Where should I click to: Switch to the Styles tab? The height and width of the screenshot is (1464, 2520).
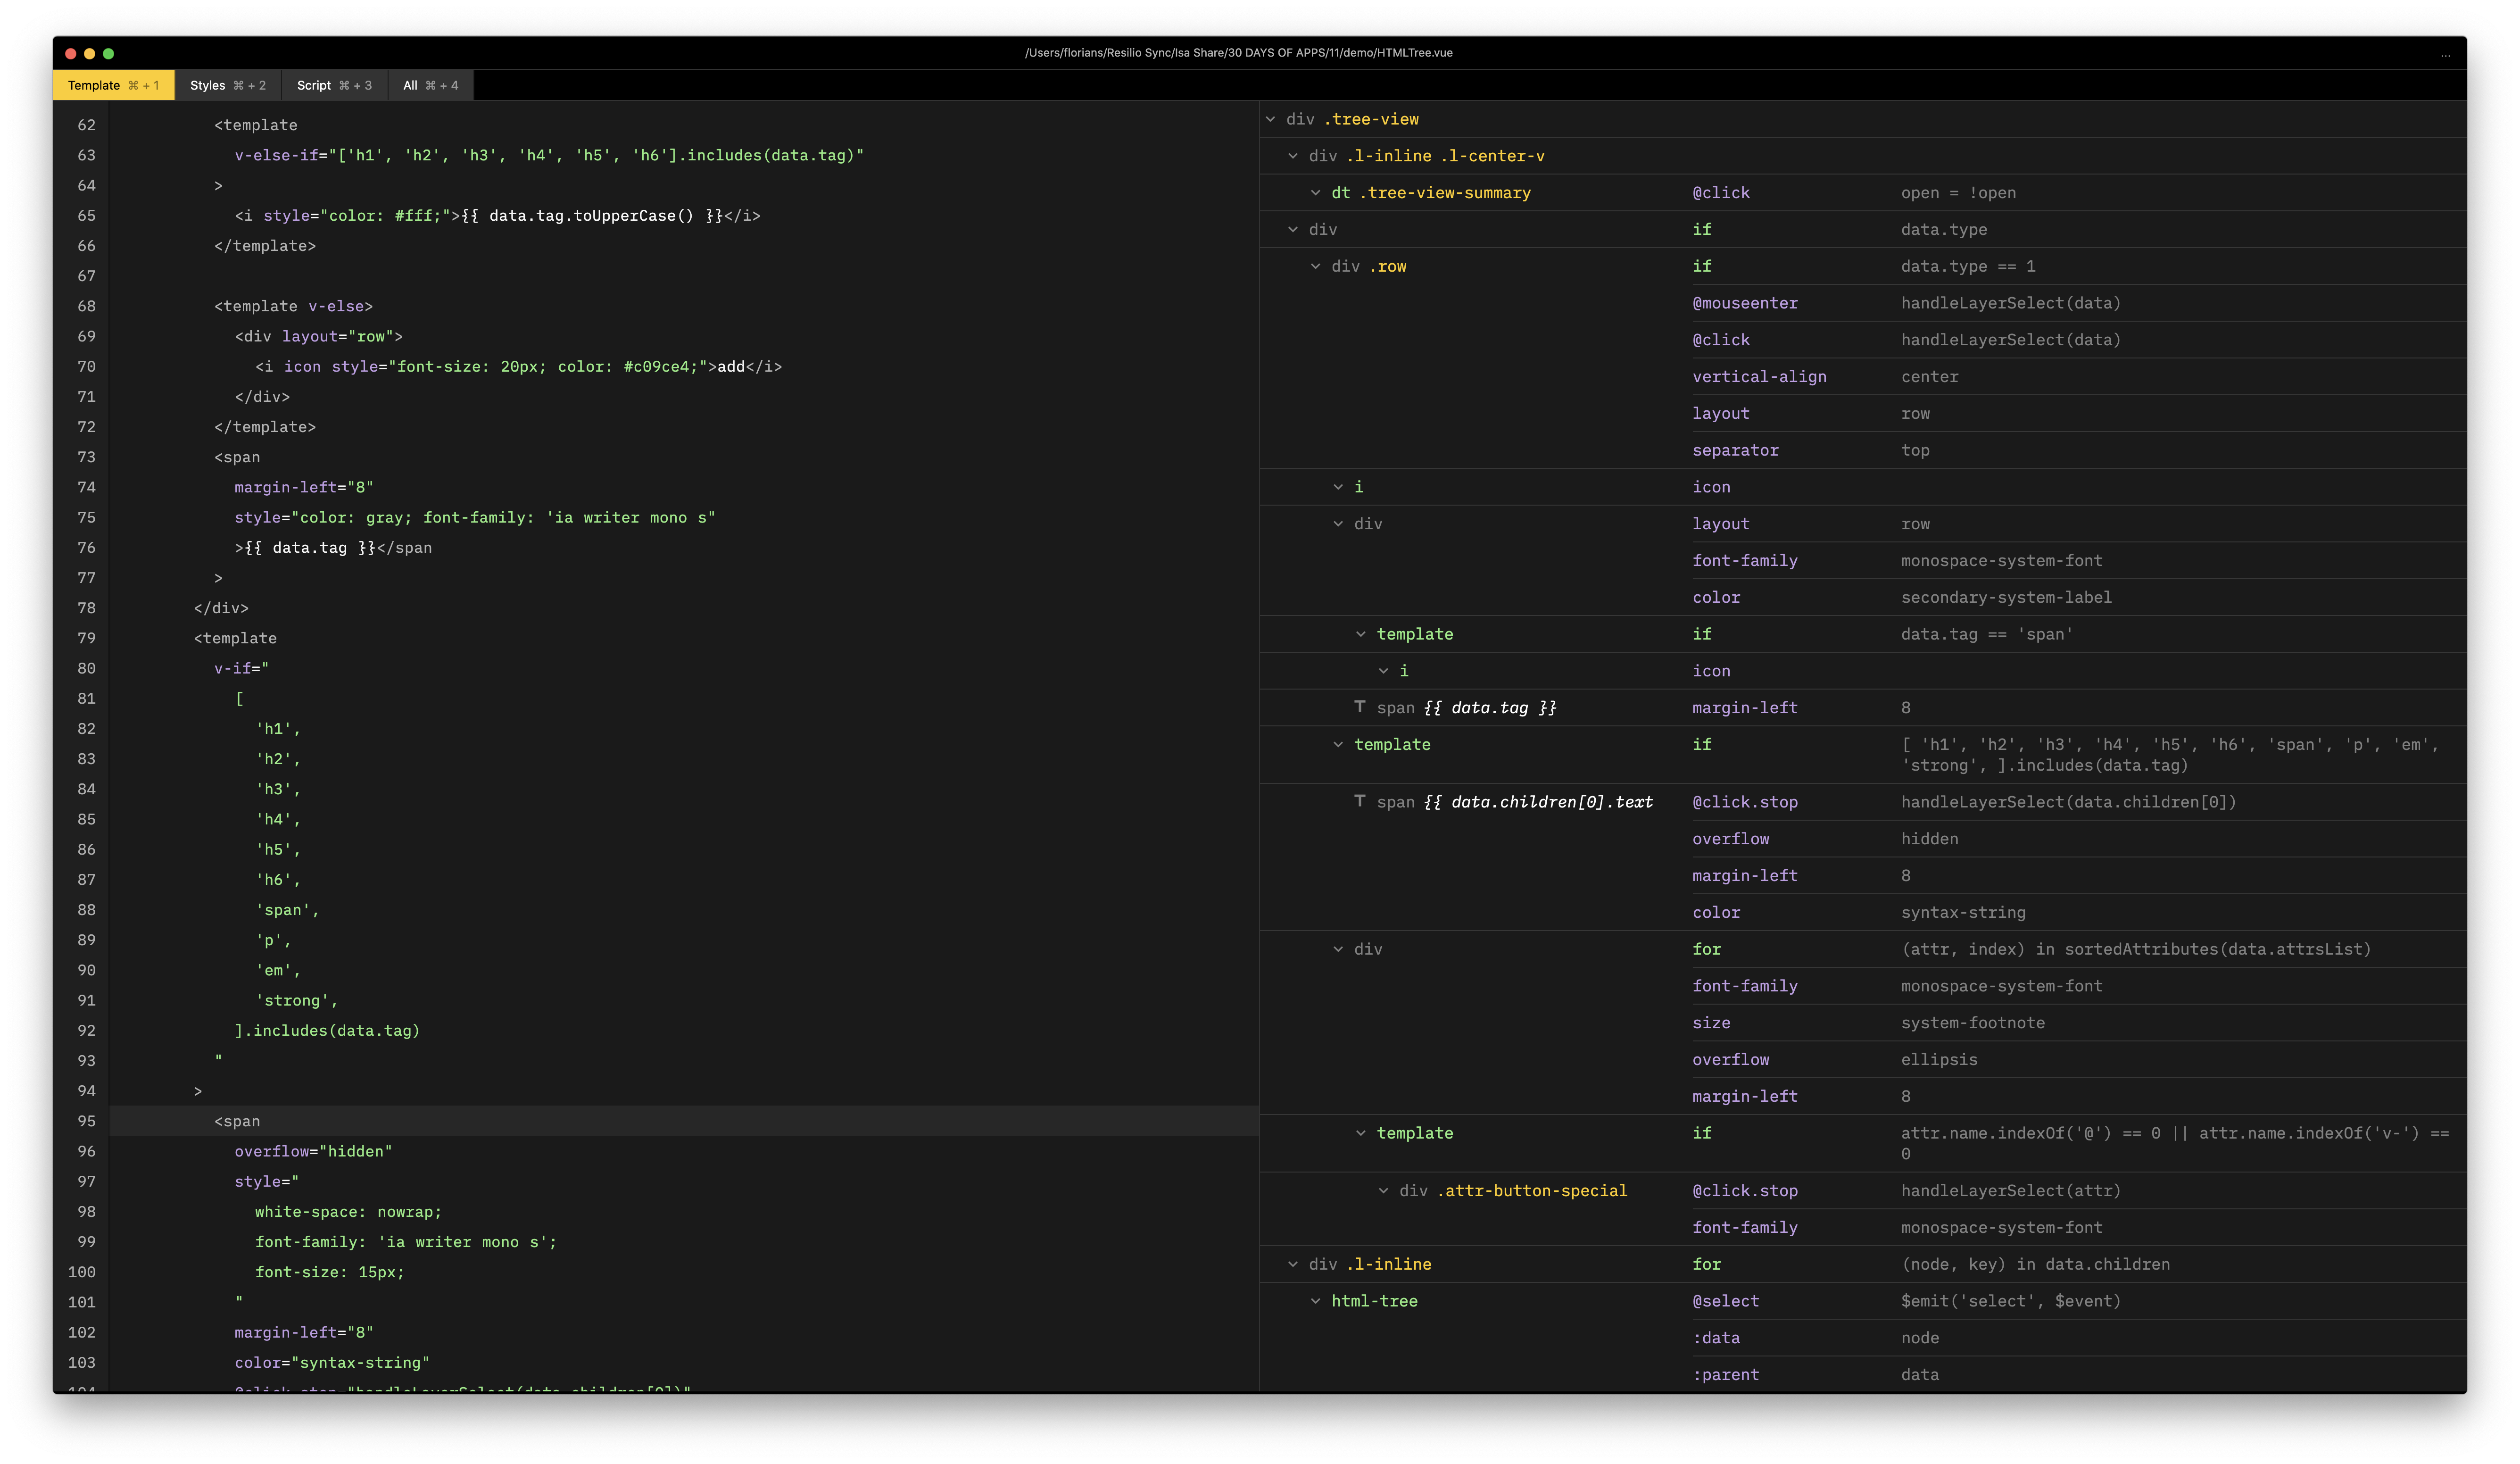pyautogui.click(x=228, y=85)
